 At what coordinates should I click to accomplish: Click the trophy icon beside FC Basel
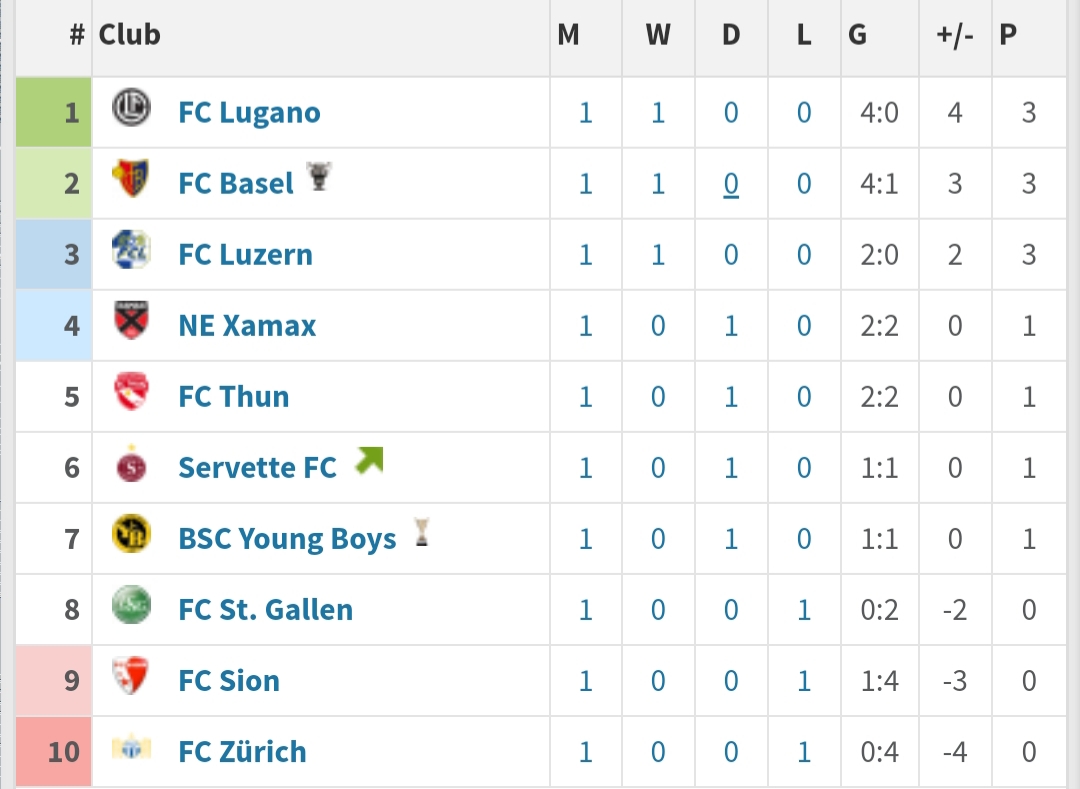(318, 176)
